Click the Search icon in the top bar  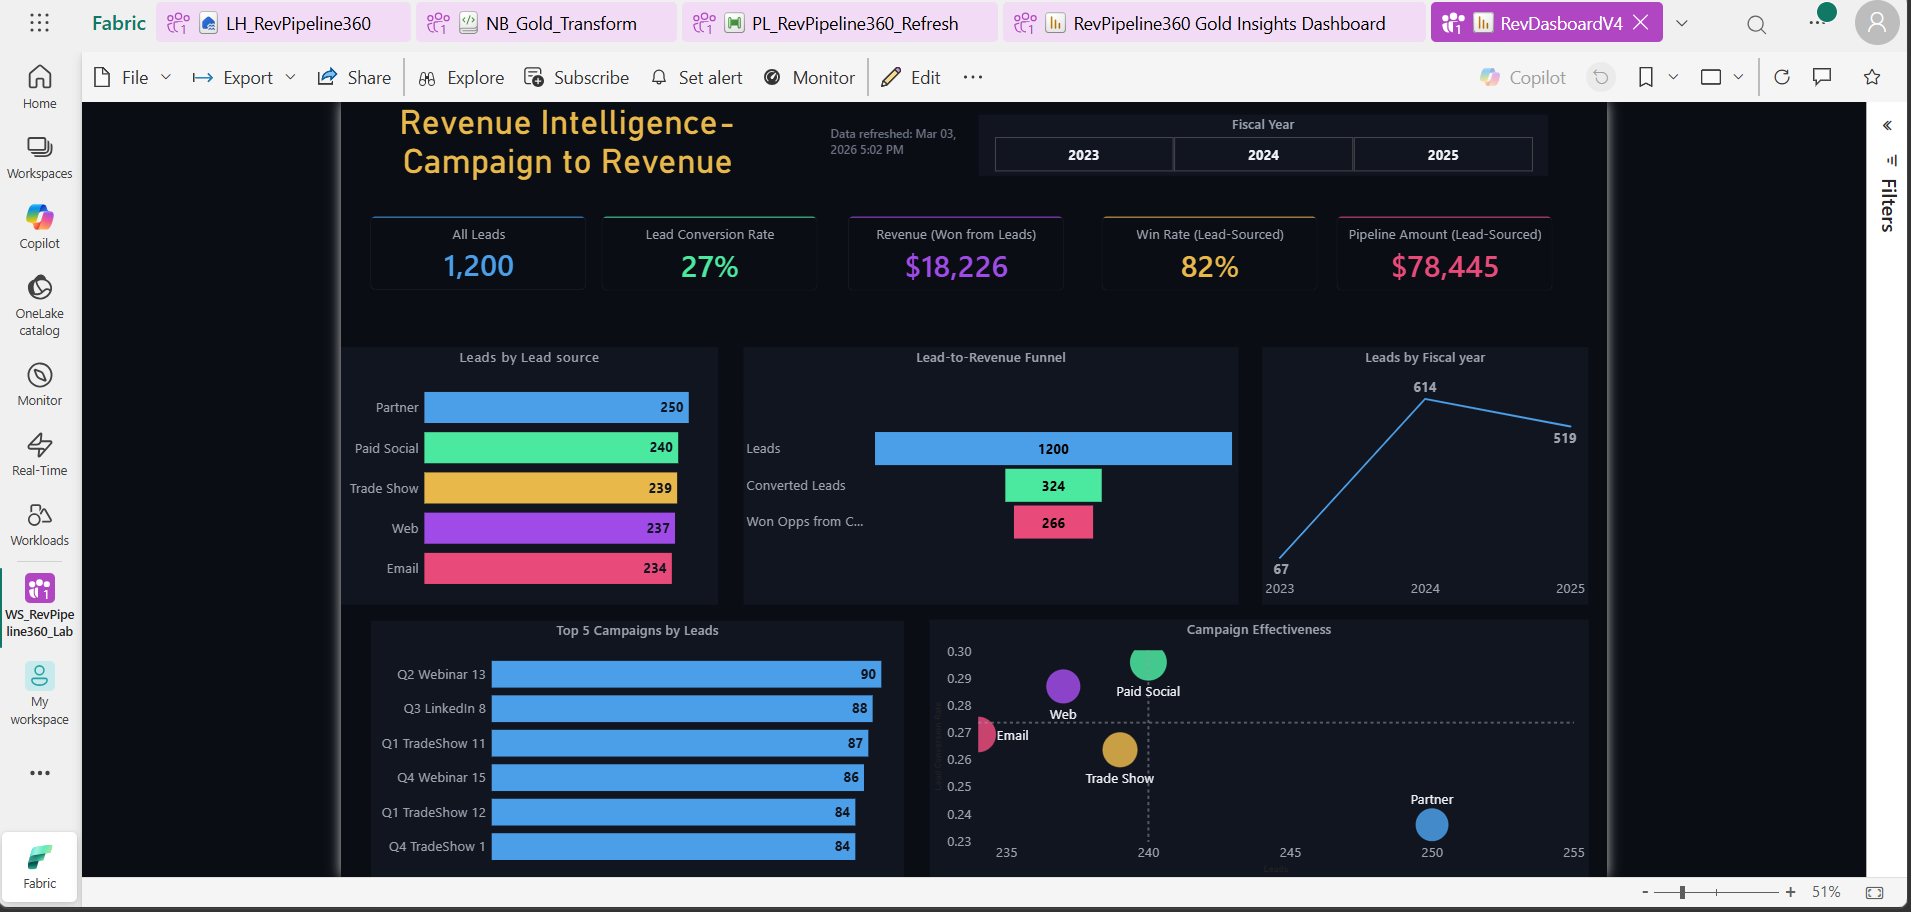pyautogui.click(x=1755, y=23)
